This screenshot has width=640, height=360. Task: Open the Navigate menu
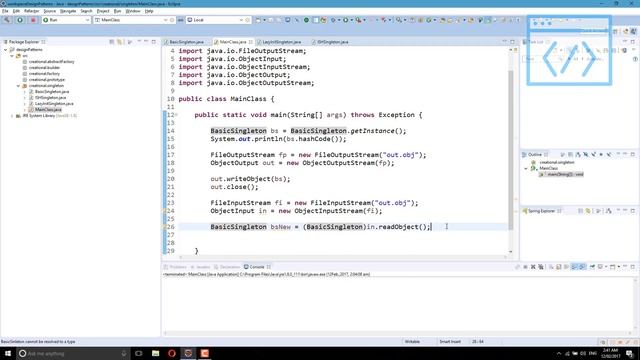point(68,11)
